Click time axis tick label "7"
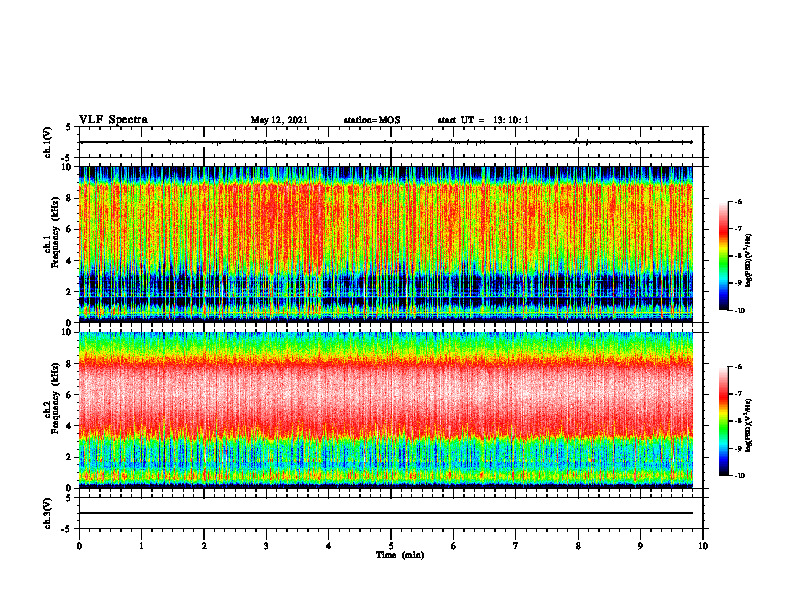The height and width of the screenshot is (612, 792). click(516, 546)
